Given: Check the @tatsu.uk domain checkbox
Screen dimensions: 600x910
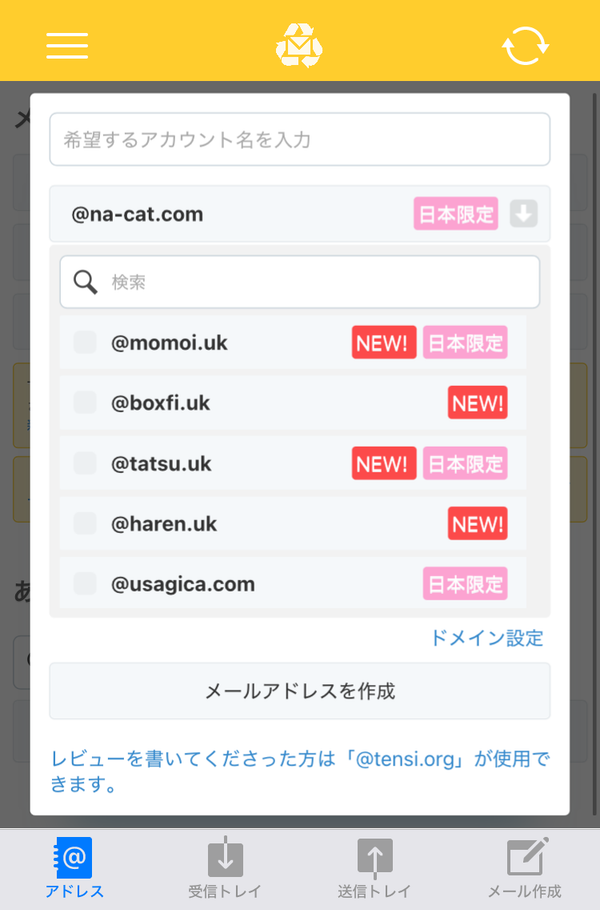Looking at the screenshot, I should pyautogui.click(x=85, y=463).
